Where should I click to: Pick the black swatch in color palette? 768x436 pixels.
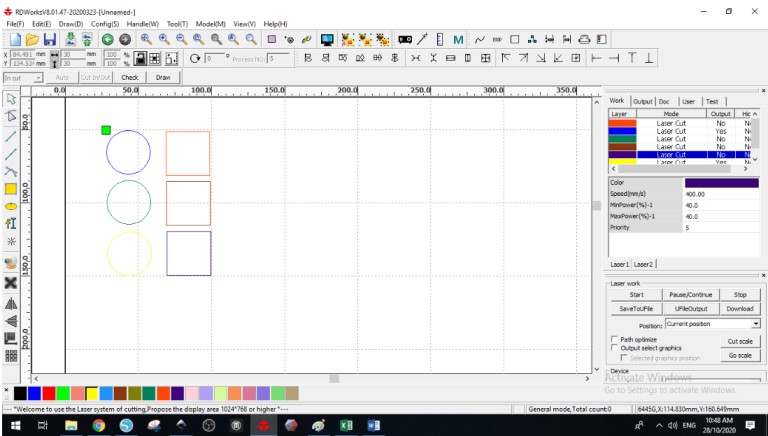(x=20, y=393)
